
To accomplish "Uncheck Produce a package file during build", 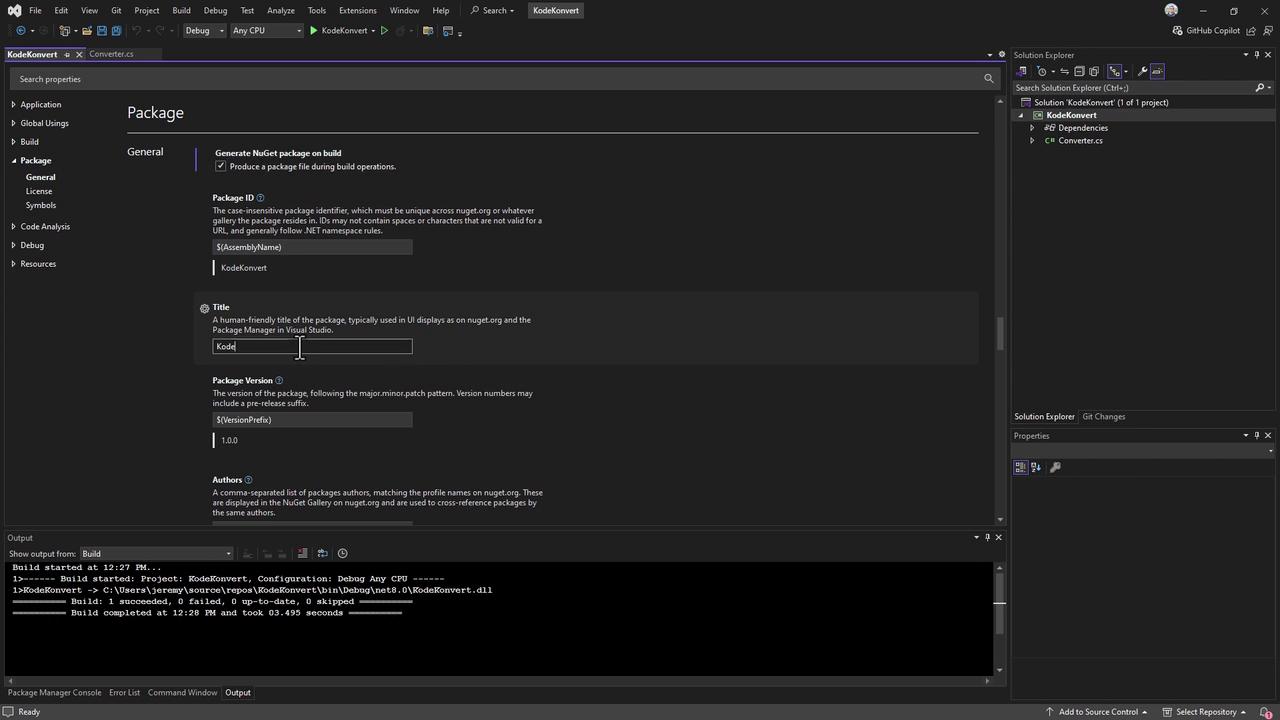I will (x=221, y=167).
